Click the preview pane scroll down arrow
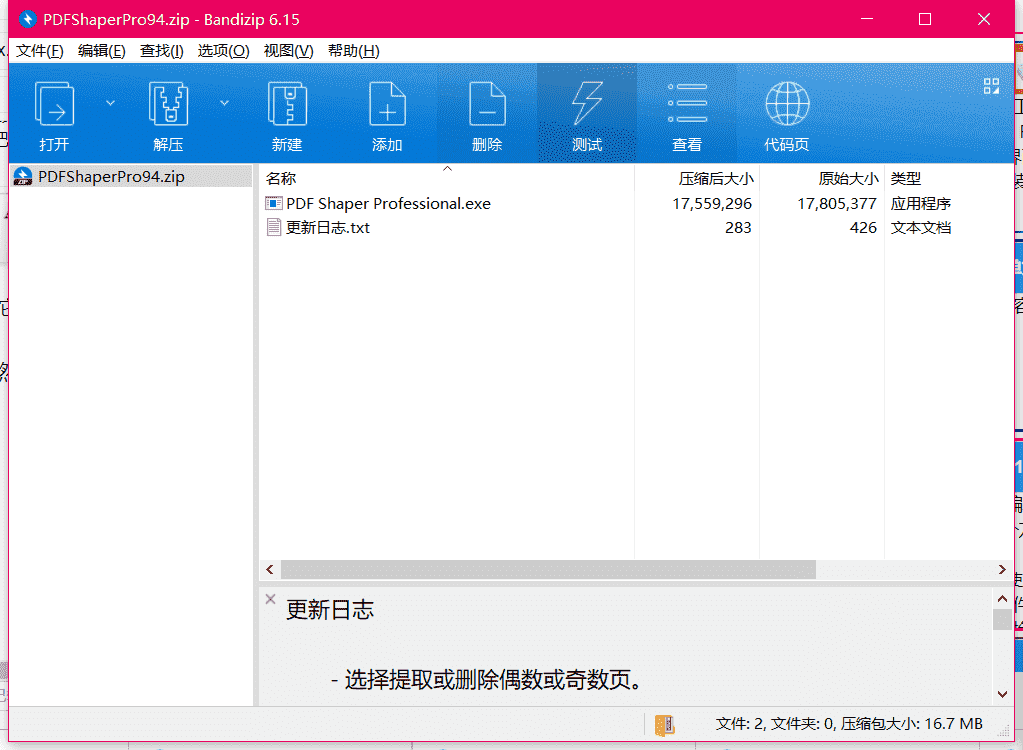The height and width of the screenshot is (750, 1023). pyautogui.click(x=1002, y=695)
